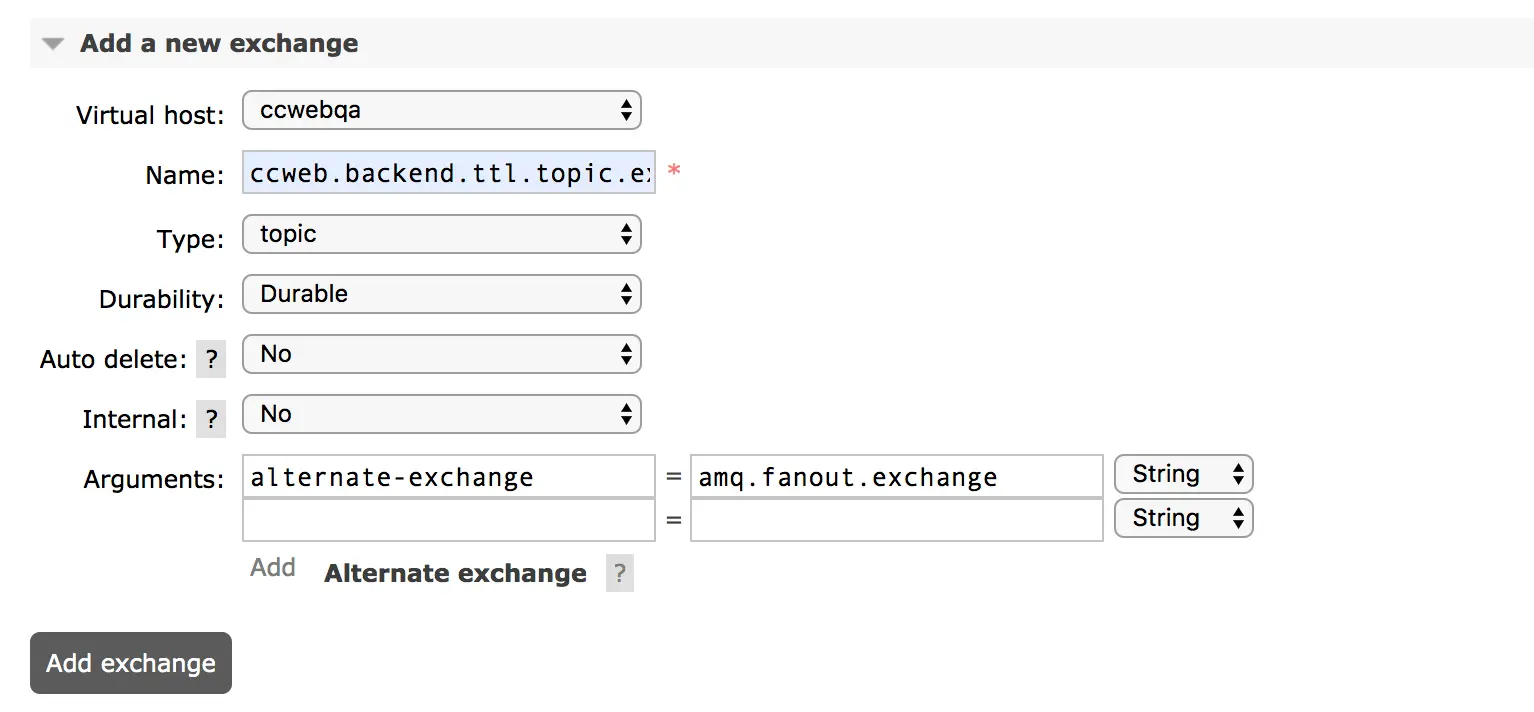
Task: Click the exchange Name input field
Action: [x=449, y=173]
